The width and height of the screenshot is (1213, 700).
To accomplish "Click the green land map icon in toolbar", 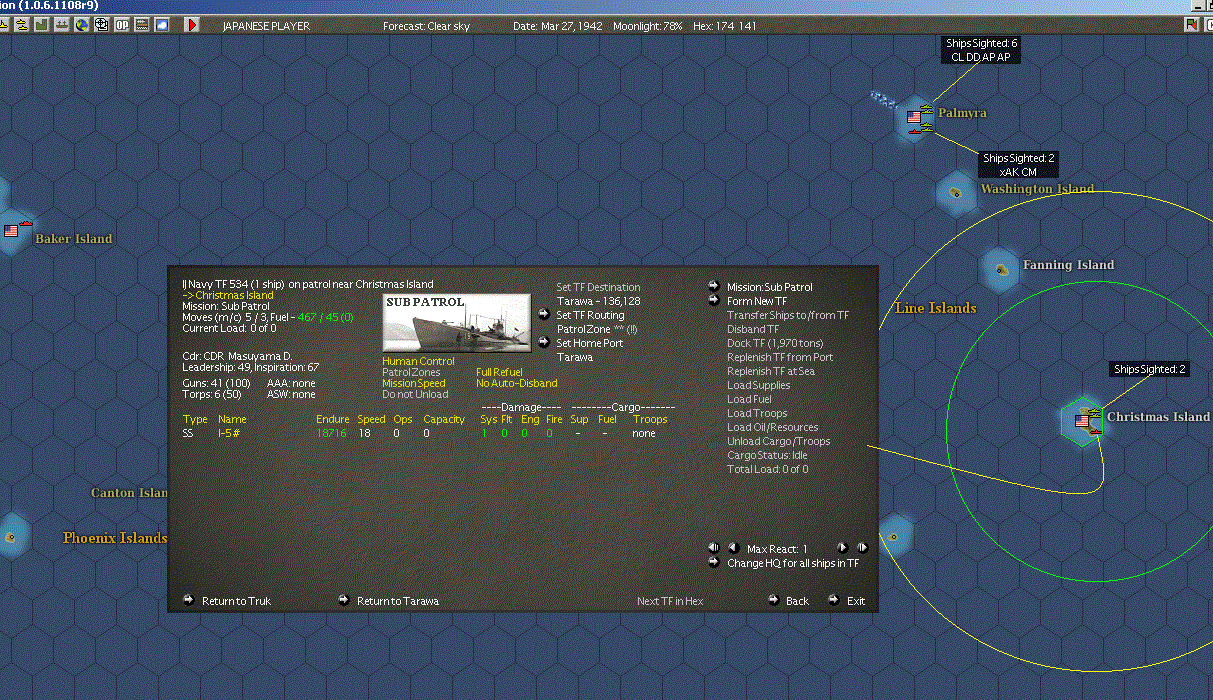I will coord(41,25).
